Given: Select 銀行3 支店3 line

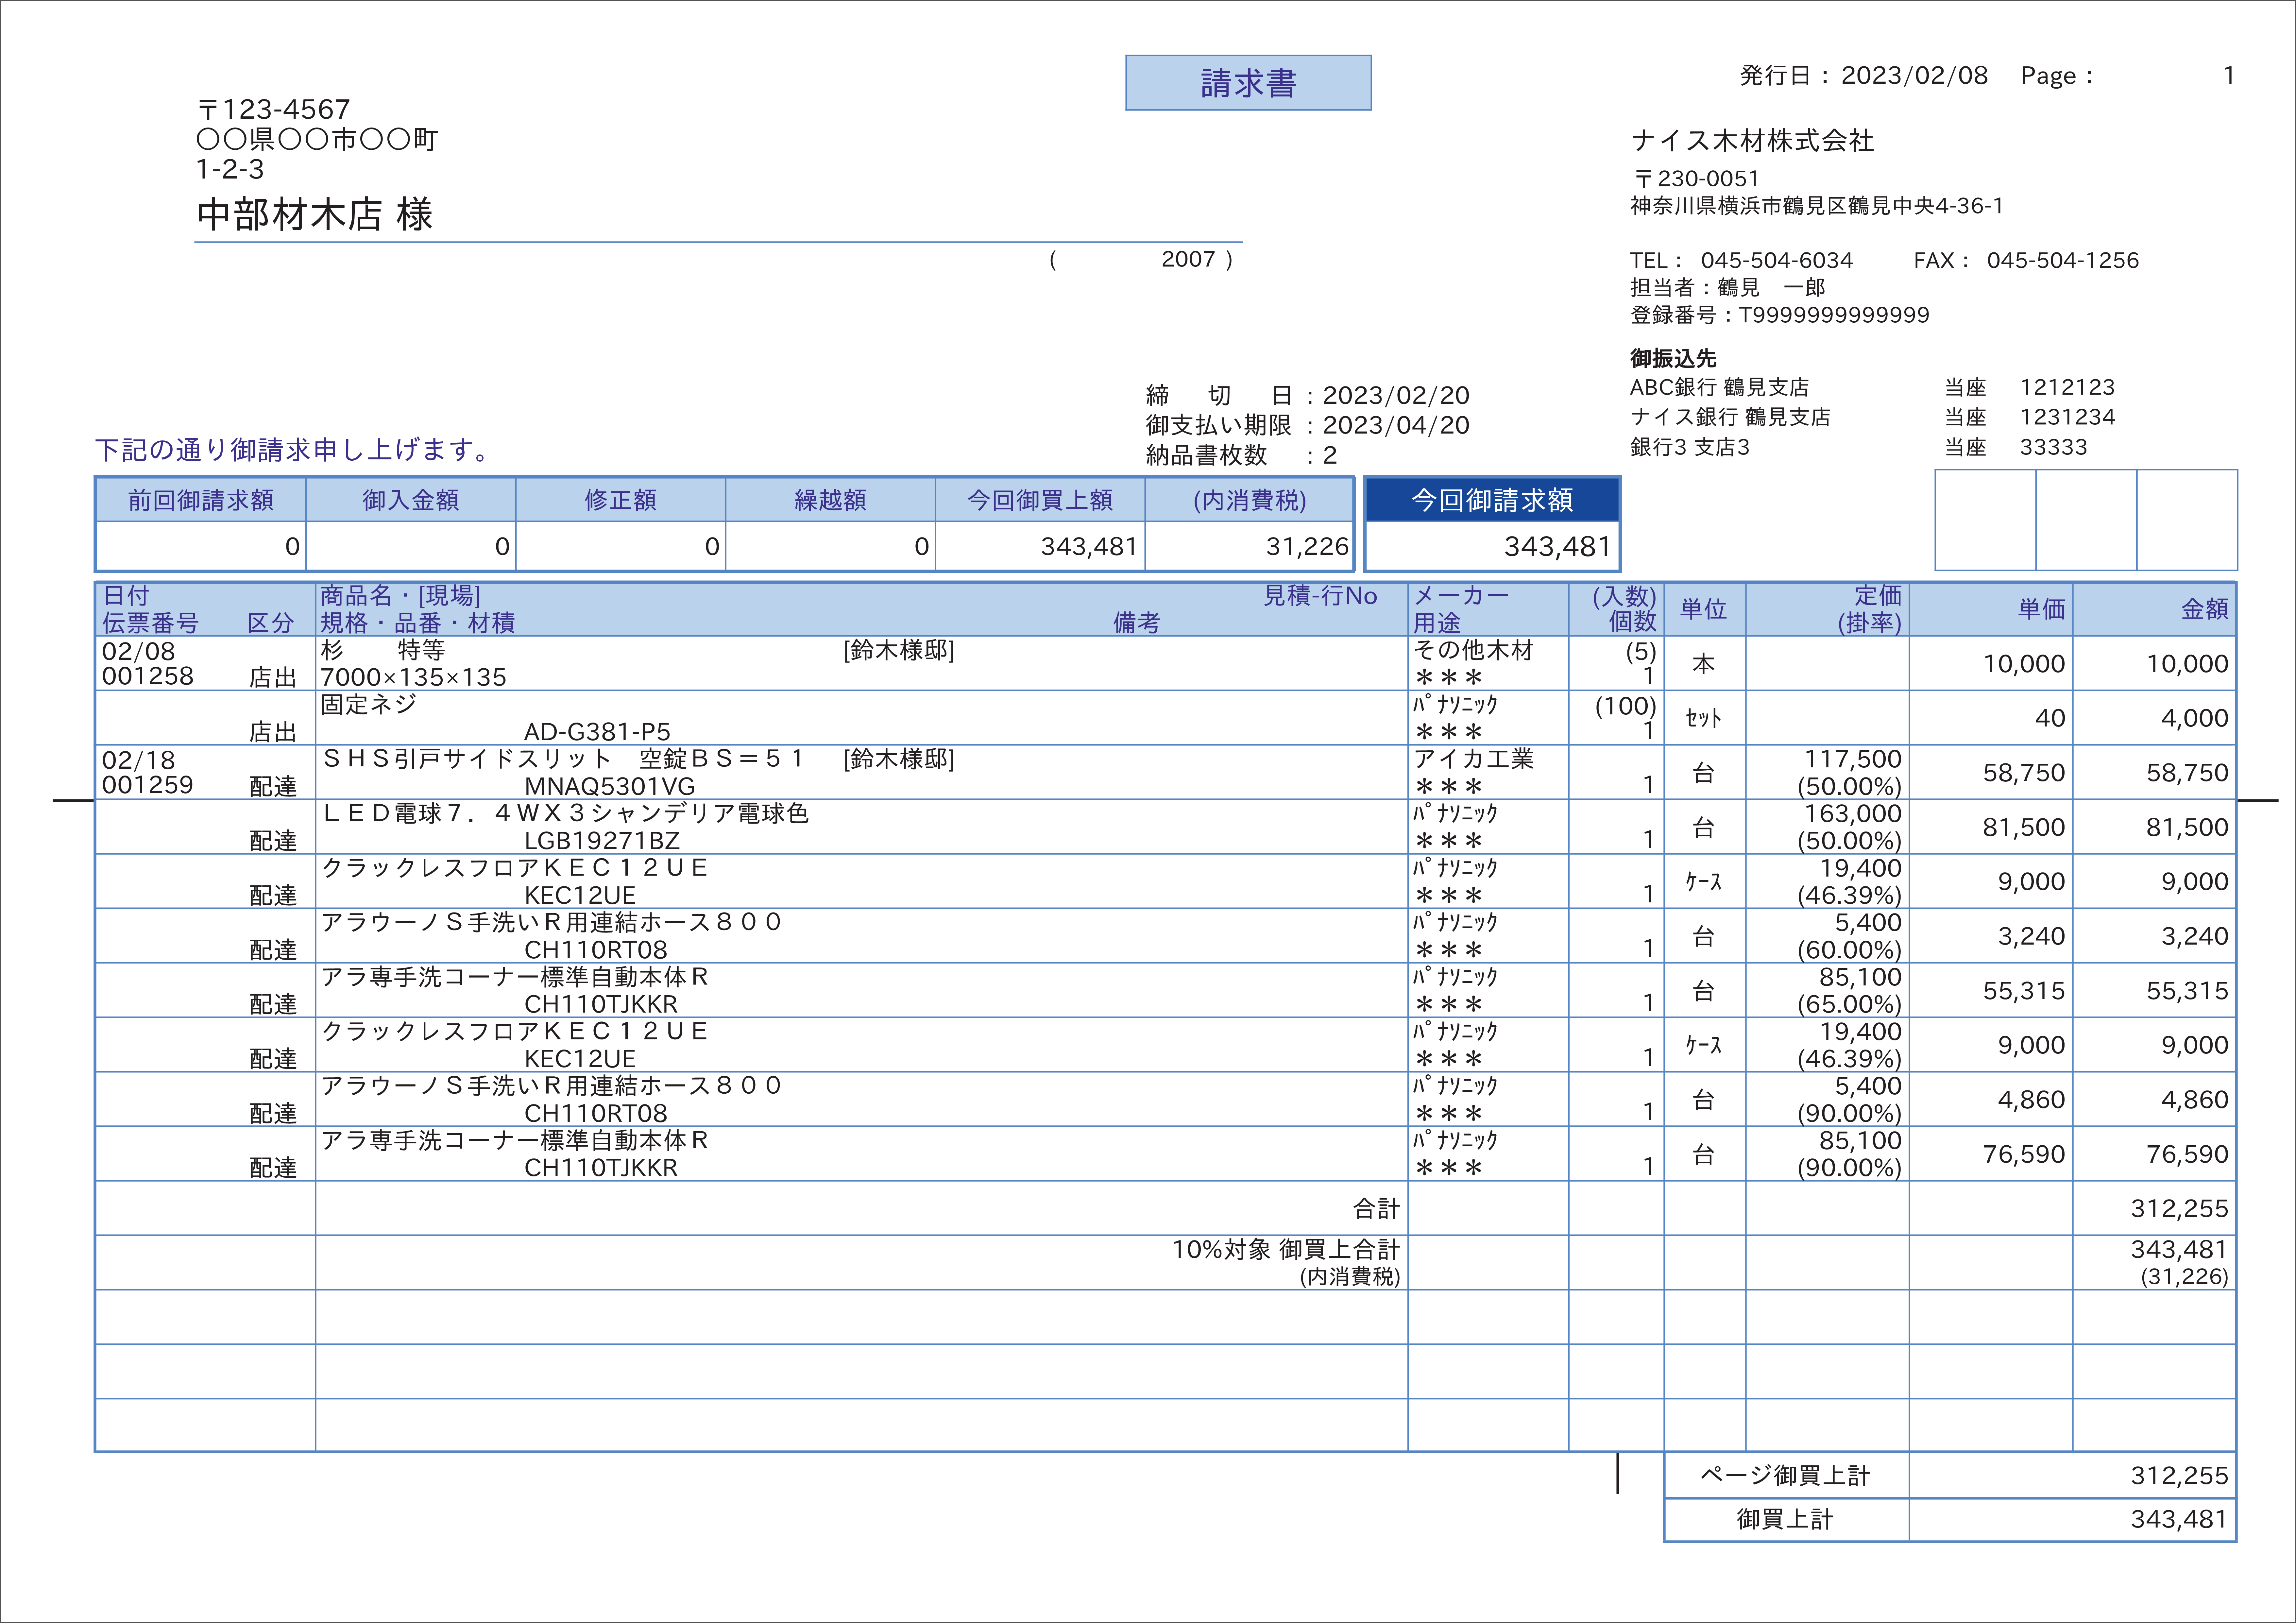Looking at the screenshot, I should [x=1690, y=447].
